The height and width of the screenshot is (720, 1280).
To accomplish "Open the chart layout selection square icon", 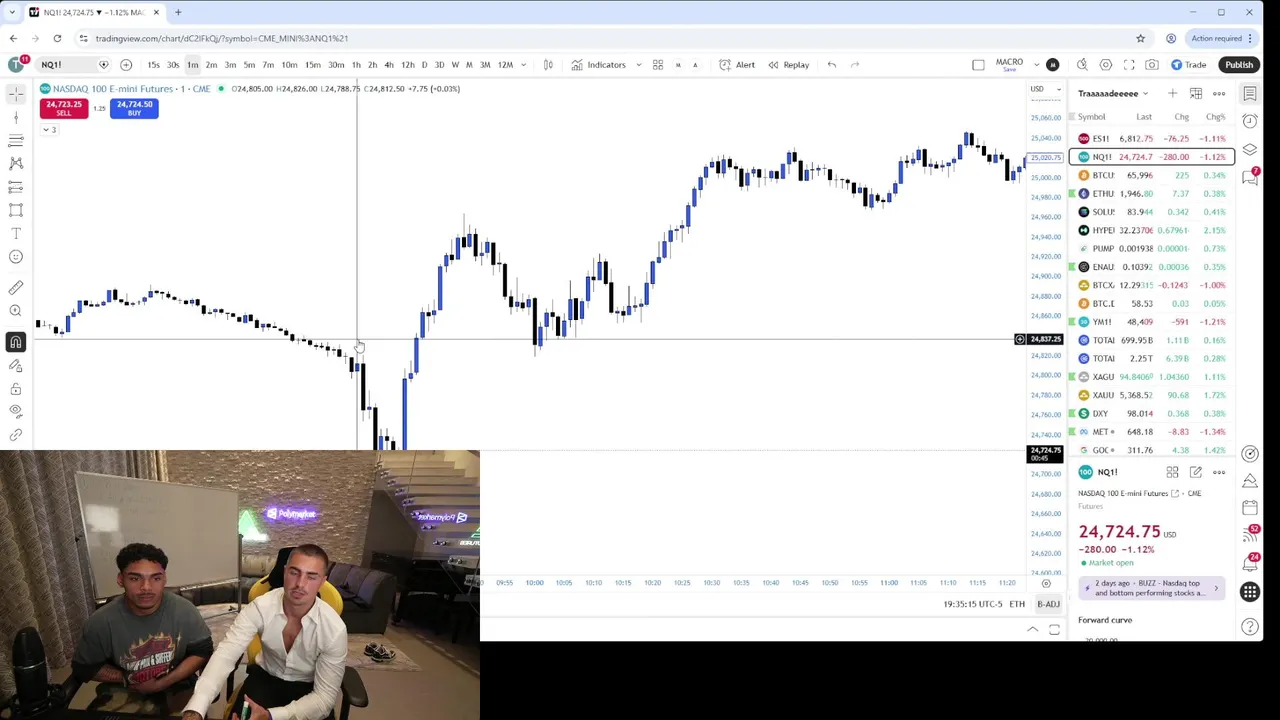I will point(978,65).
